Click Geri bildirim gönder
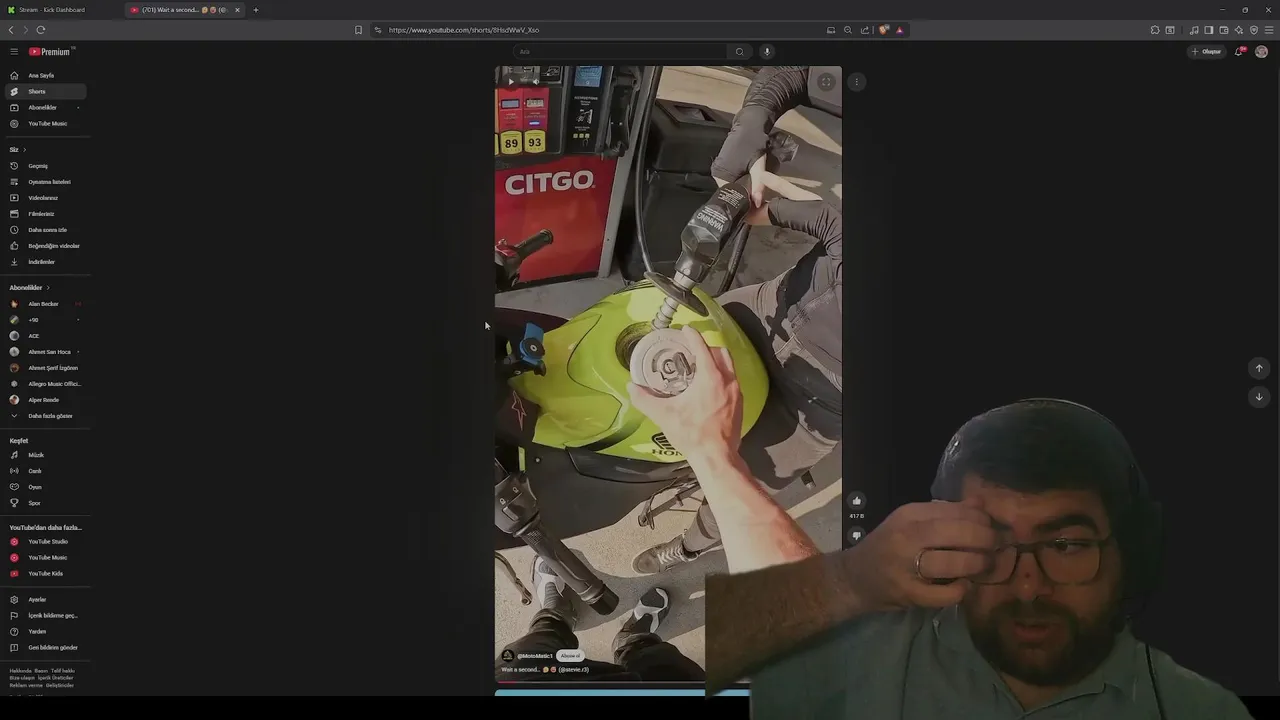1280x720 pixels. pyautogui.click(x=45, y=647)
